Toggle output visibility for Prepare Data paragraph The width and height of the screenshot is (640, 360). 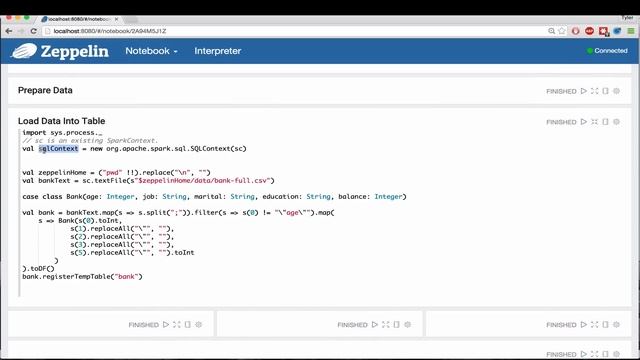tap(606, 91)
